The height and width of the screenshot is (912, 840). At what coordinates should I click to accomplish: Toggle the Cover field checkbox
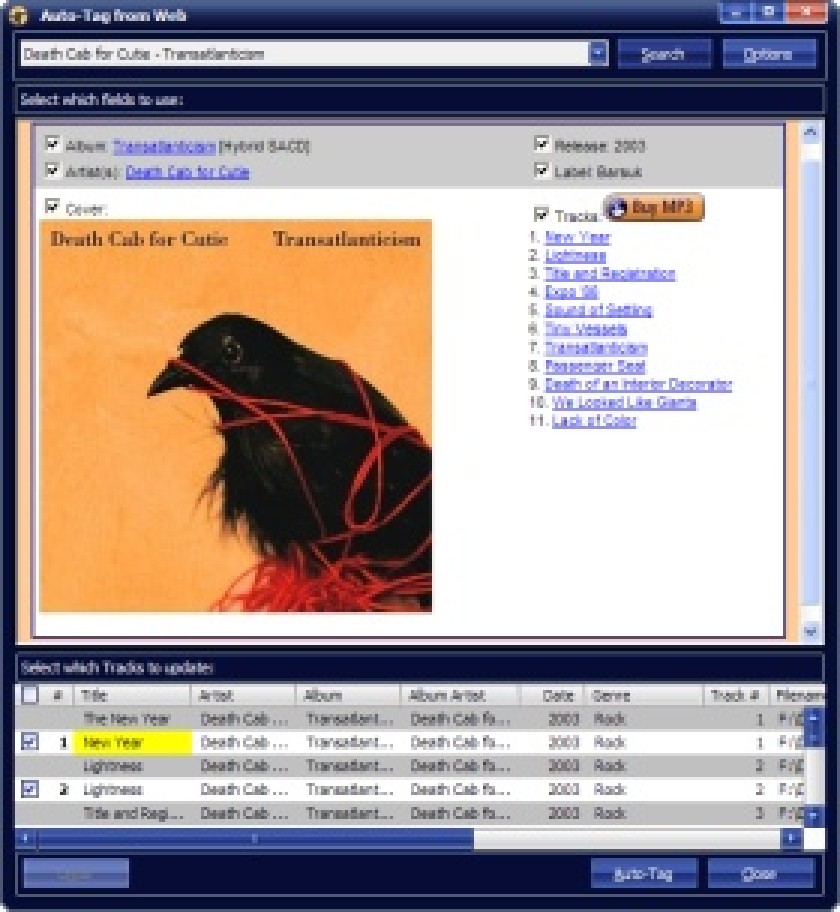(x=53, y=206)
